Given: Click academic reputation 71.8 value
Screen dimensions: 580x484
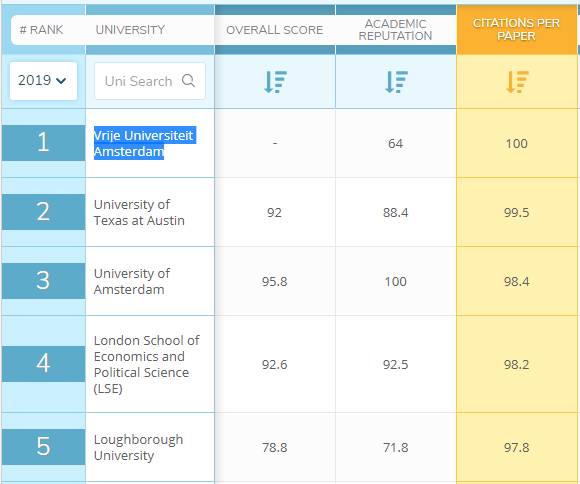Looking at the screenshot, I should point(395,447).
